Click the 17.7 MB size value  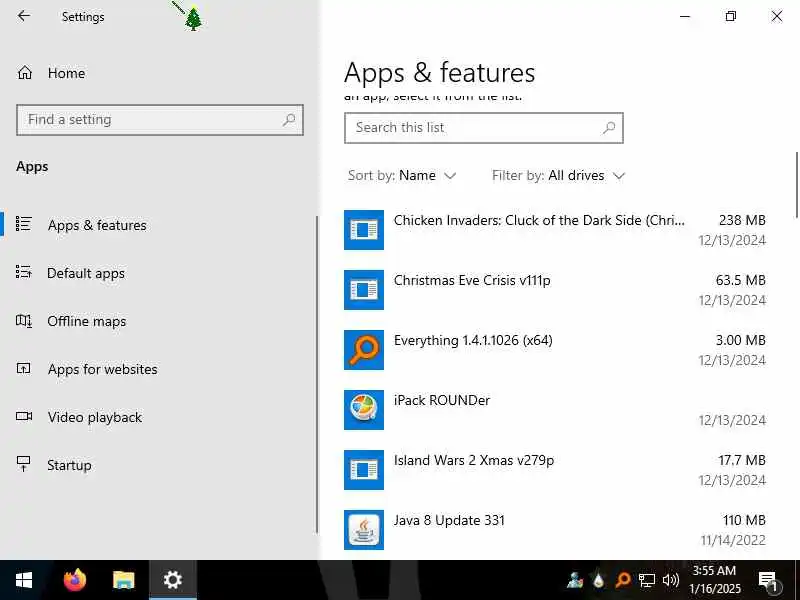click(742, 460)
